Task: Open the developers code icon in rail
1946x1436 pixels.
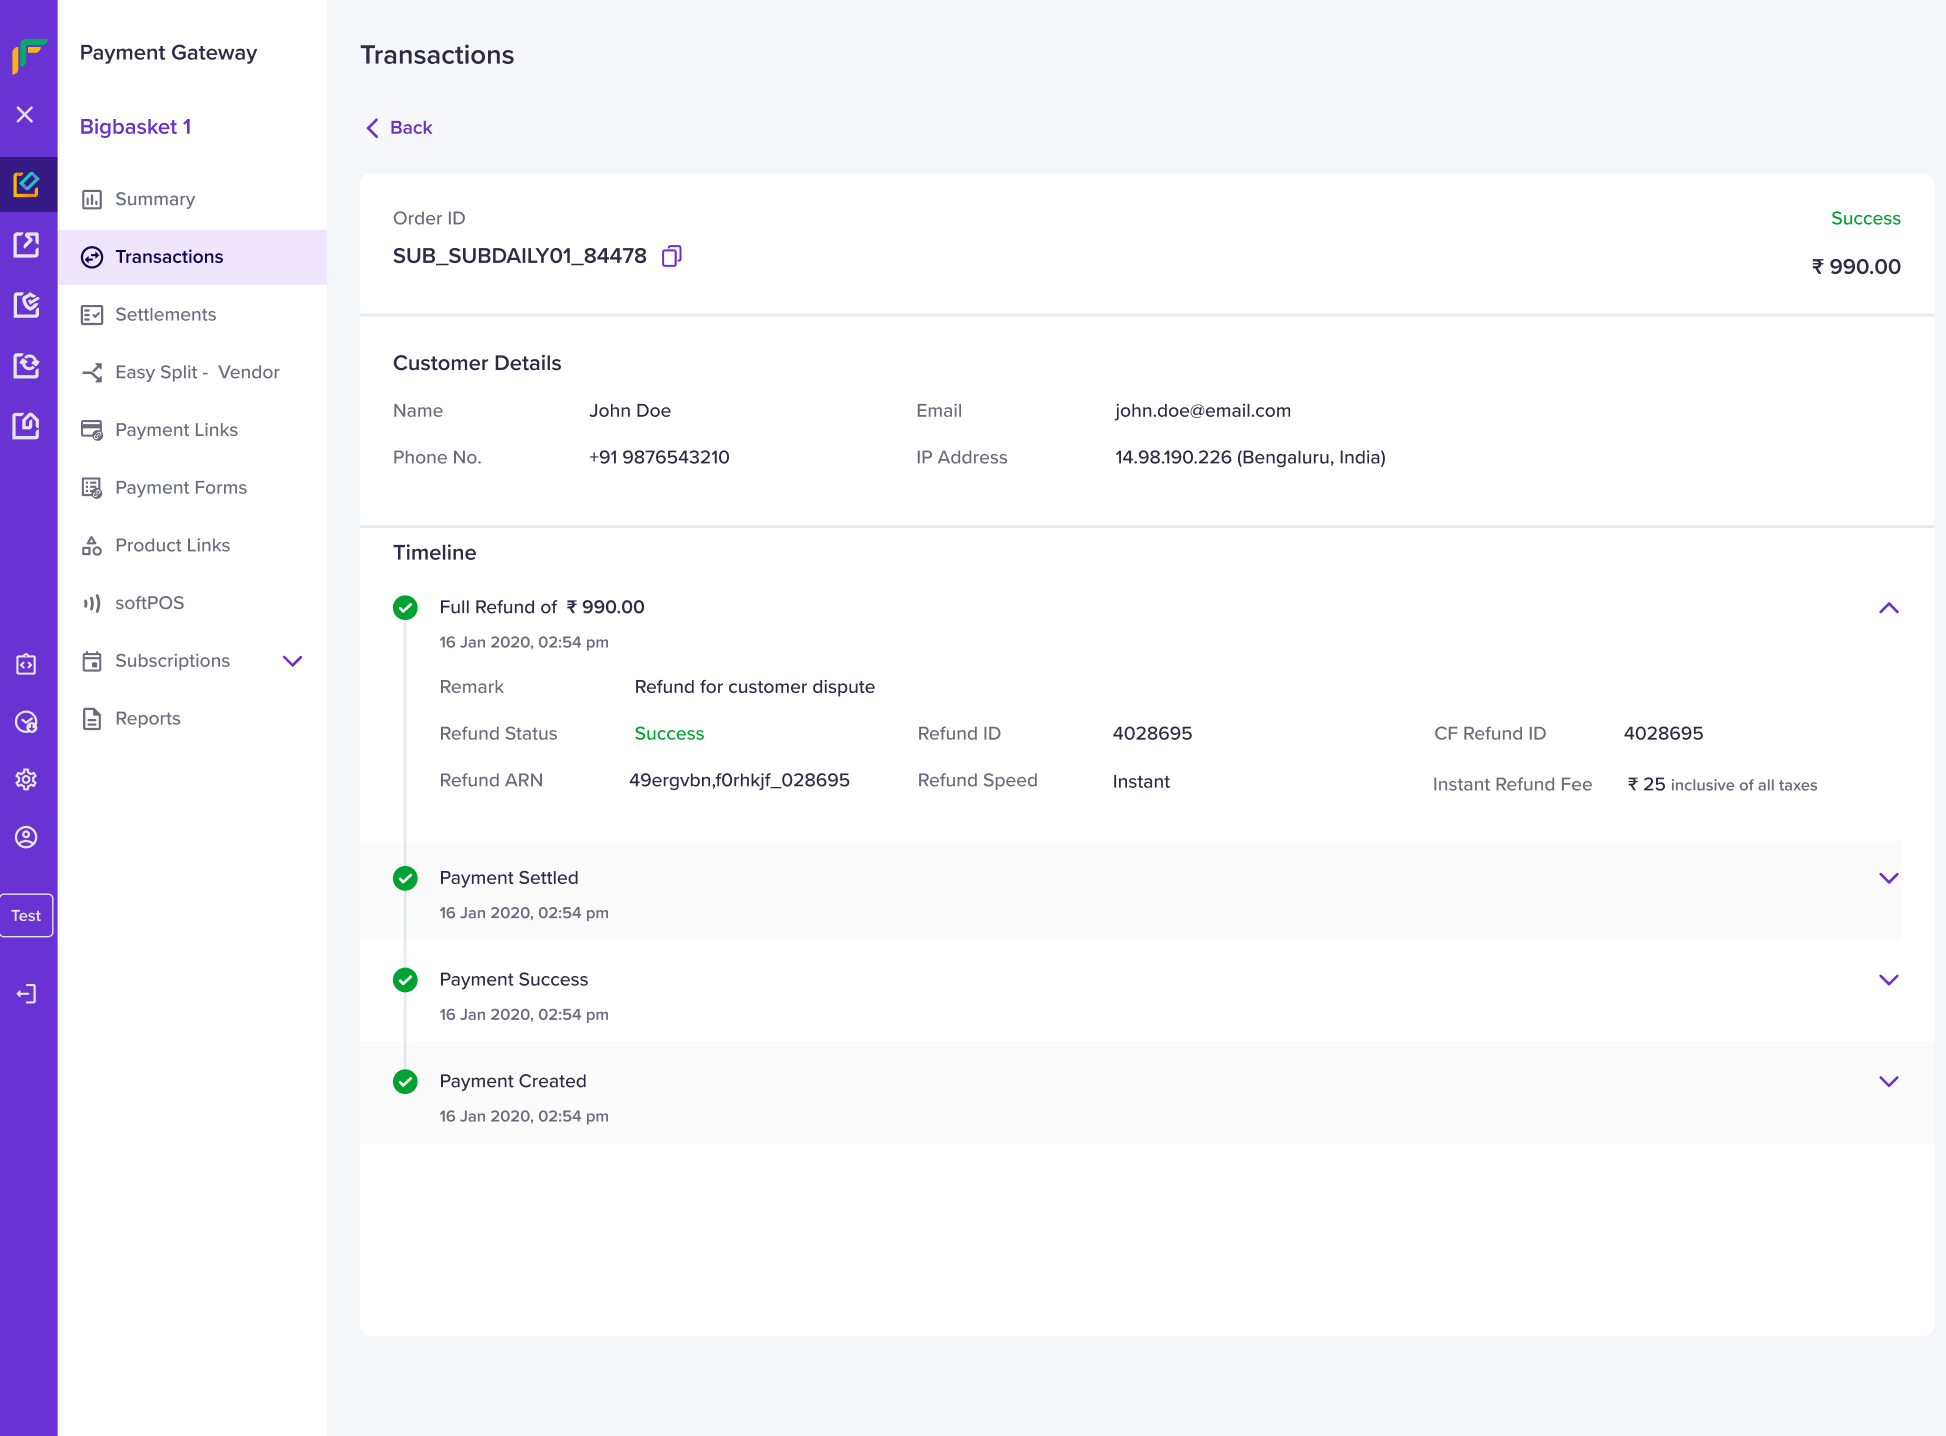Action: (x=26, y=665)
